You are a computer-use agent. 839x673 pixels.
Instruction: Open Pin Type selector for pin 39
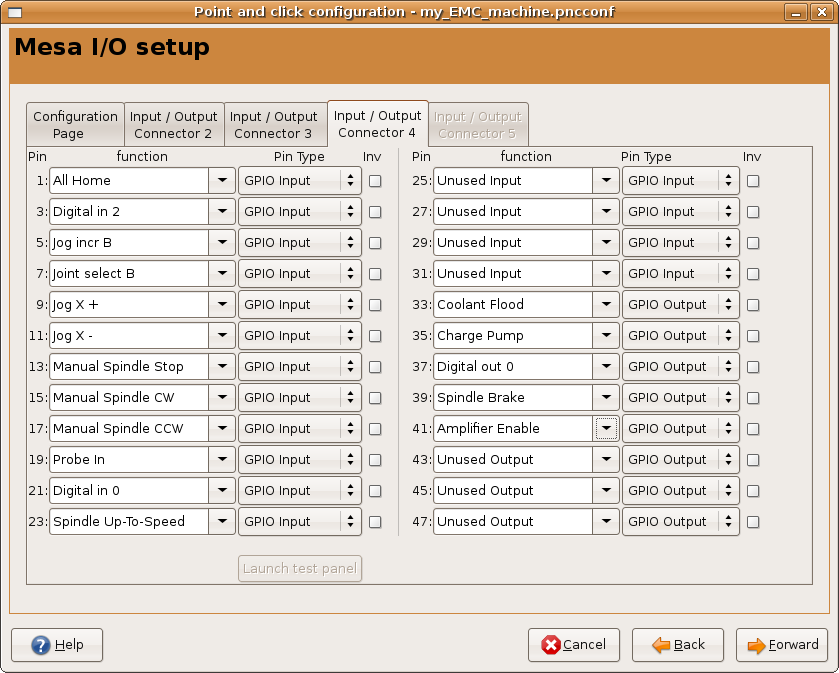pos(681,397)
